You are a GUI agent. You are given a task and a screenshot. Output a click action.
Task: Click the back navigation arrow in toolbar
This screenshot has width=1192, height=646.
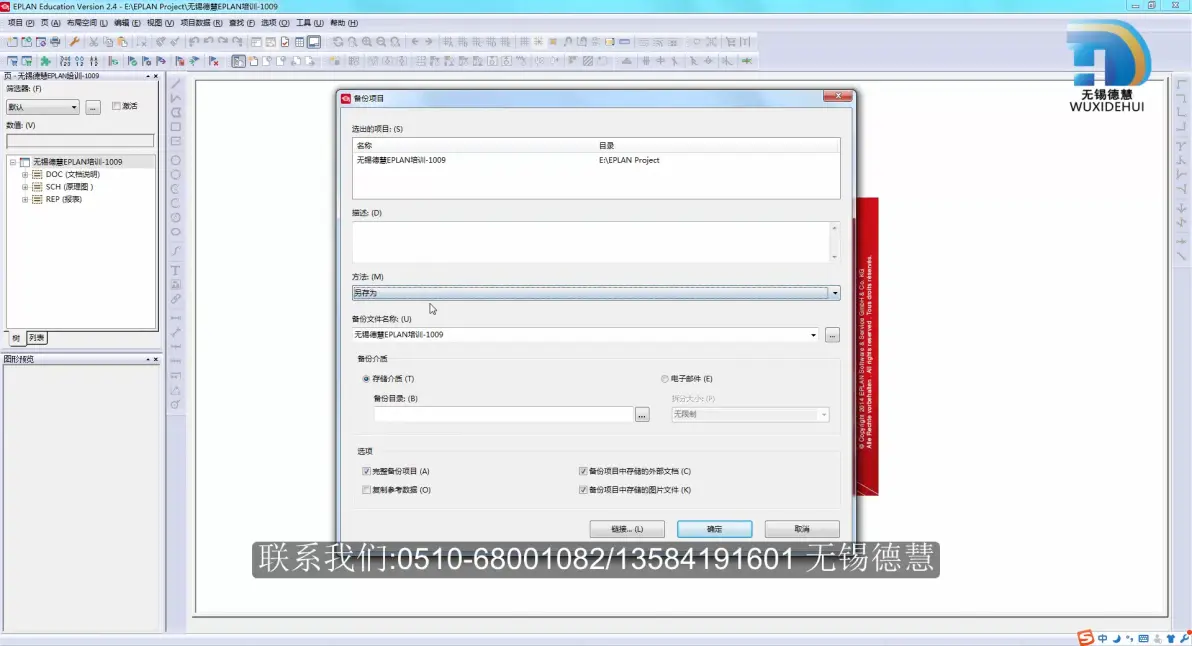coord(415,42)
